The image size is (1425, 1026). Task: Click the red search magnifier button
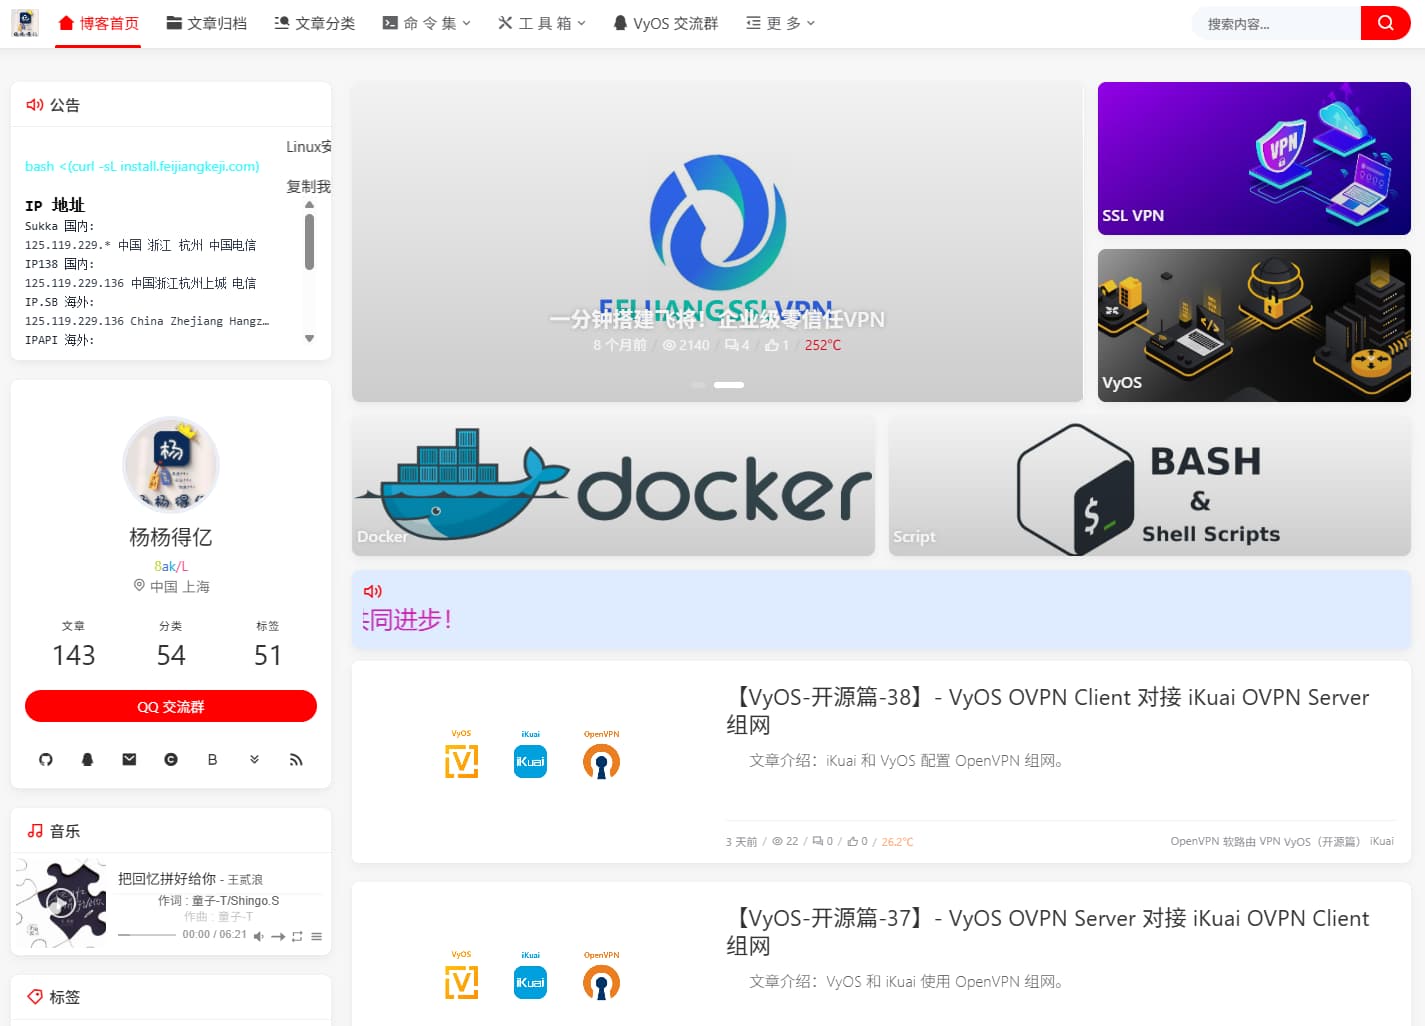(1386, 22)
